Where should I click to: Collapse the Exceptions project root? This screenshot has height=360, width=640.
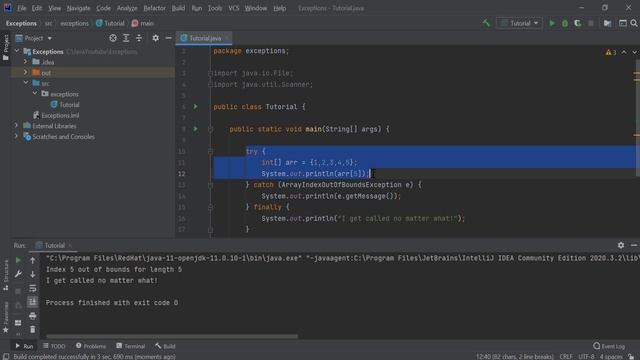coord(17,51)
